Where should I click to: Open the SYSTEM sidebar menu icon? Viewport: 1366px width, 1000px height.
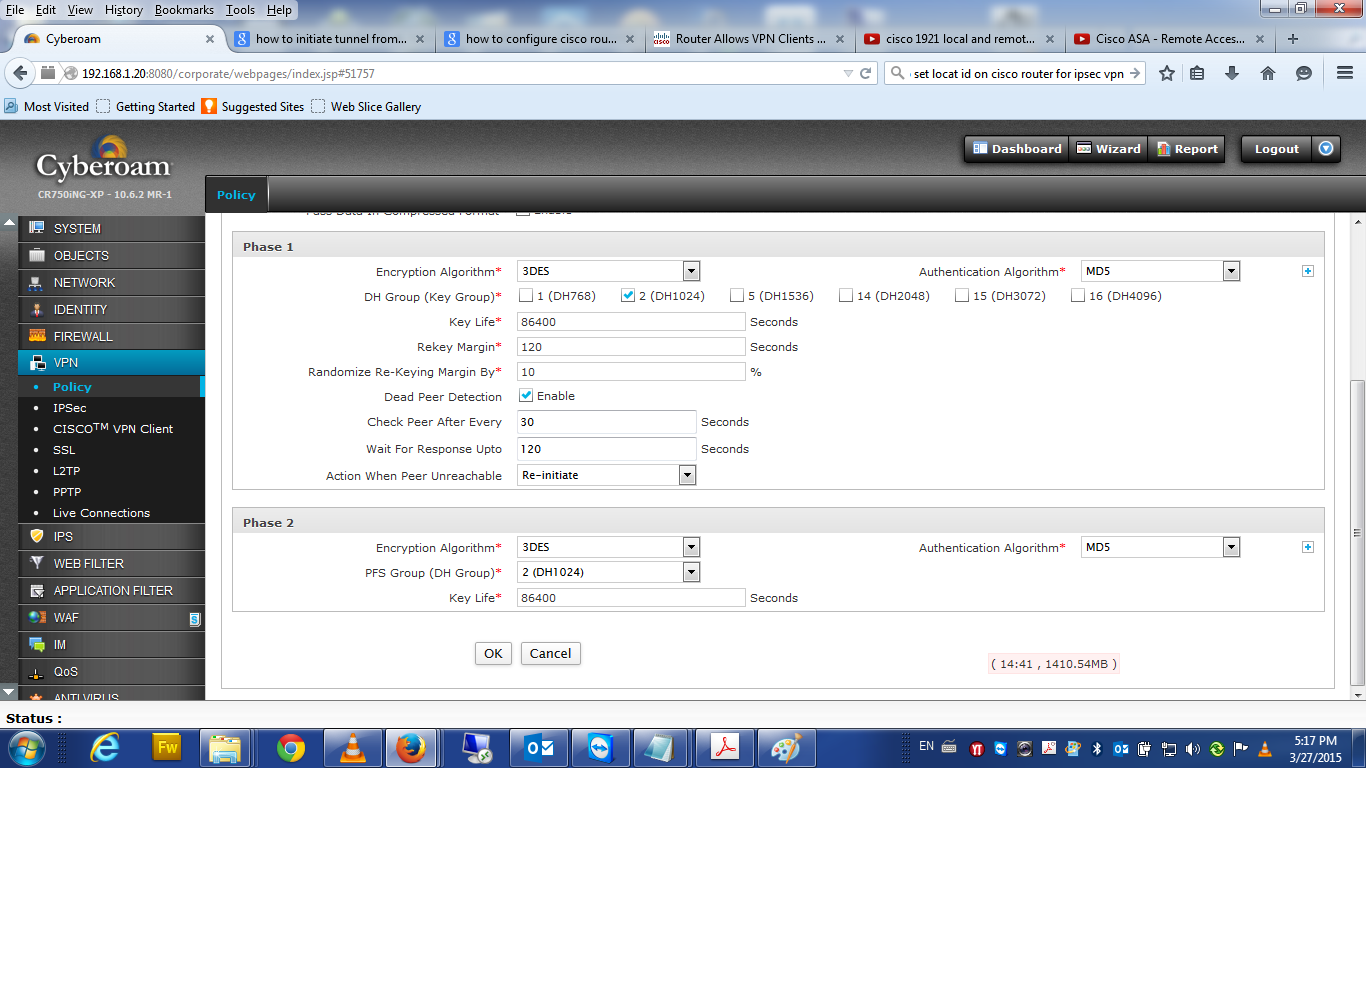point(37,228)
